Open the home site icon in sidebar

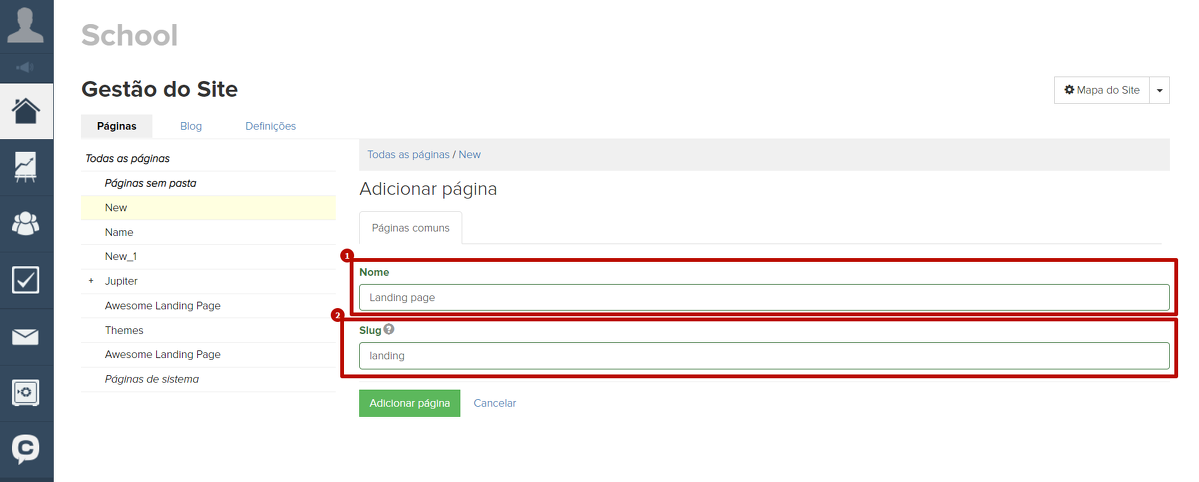coord(26,110)
